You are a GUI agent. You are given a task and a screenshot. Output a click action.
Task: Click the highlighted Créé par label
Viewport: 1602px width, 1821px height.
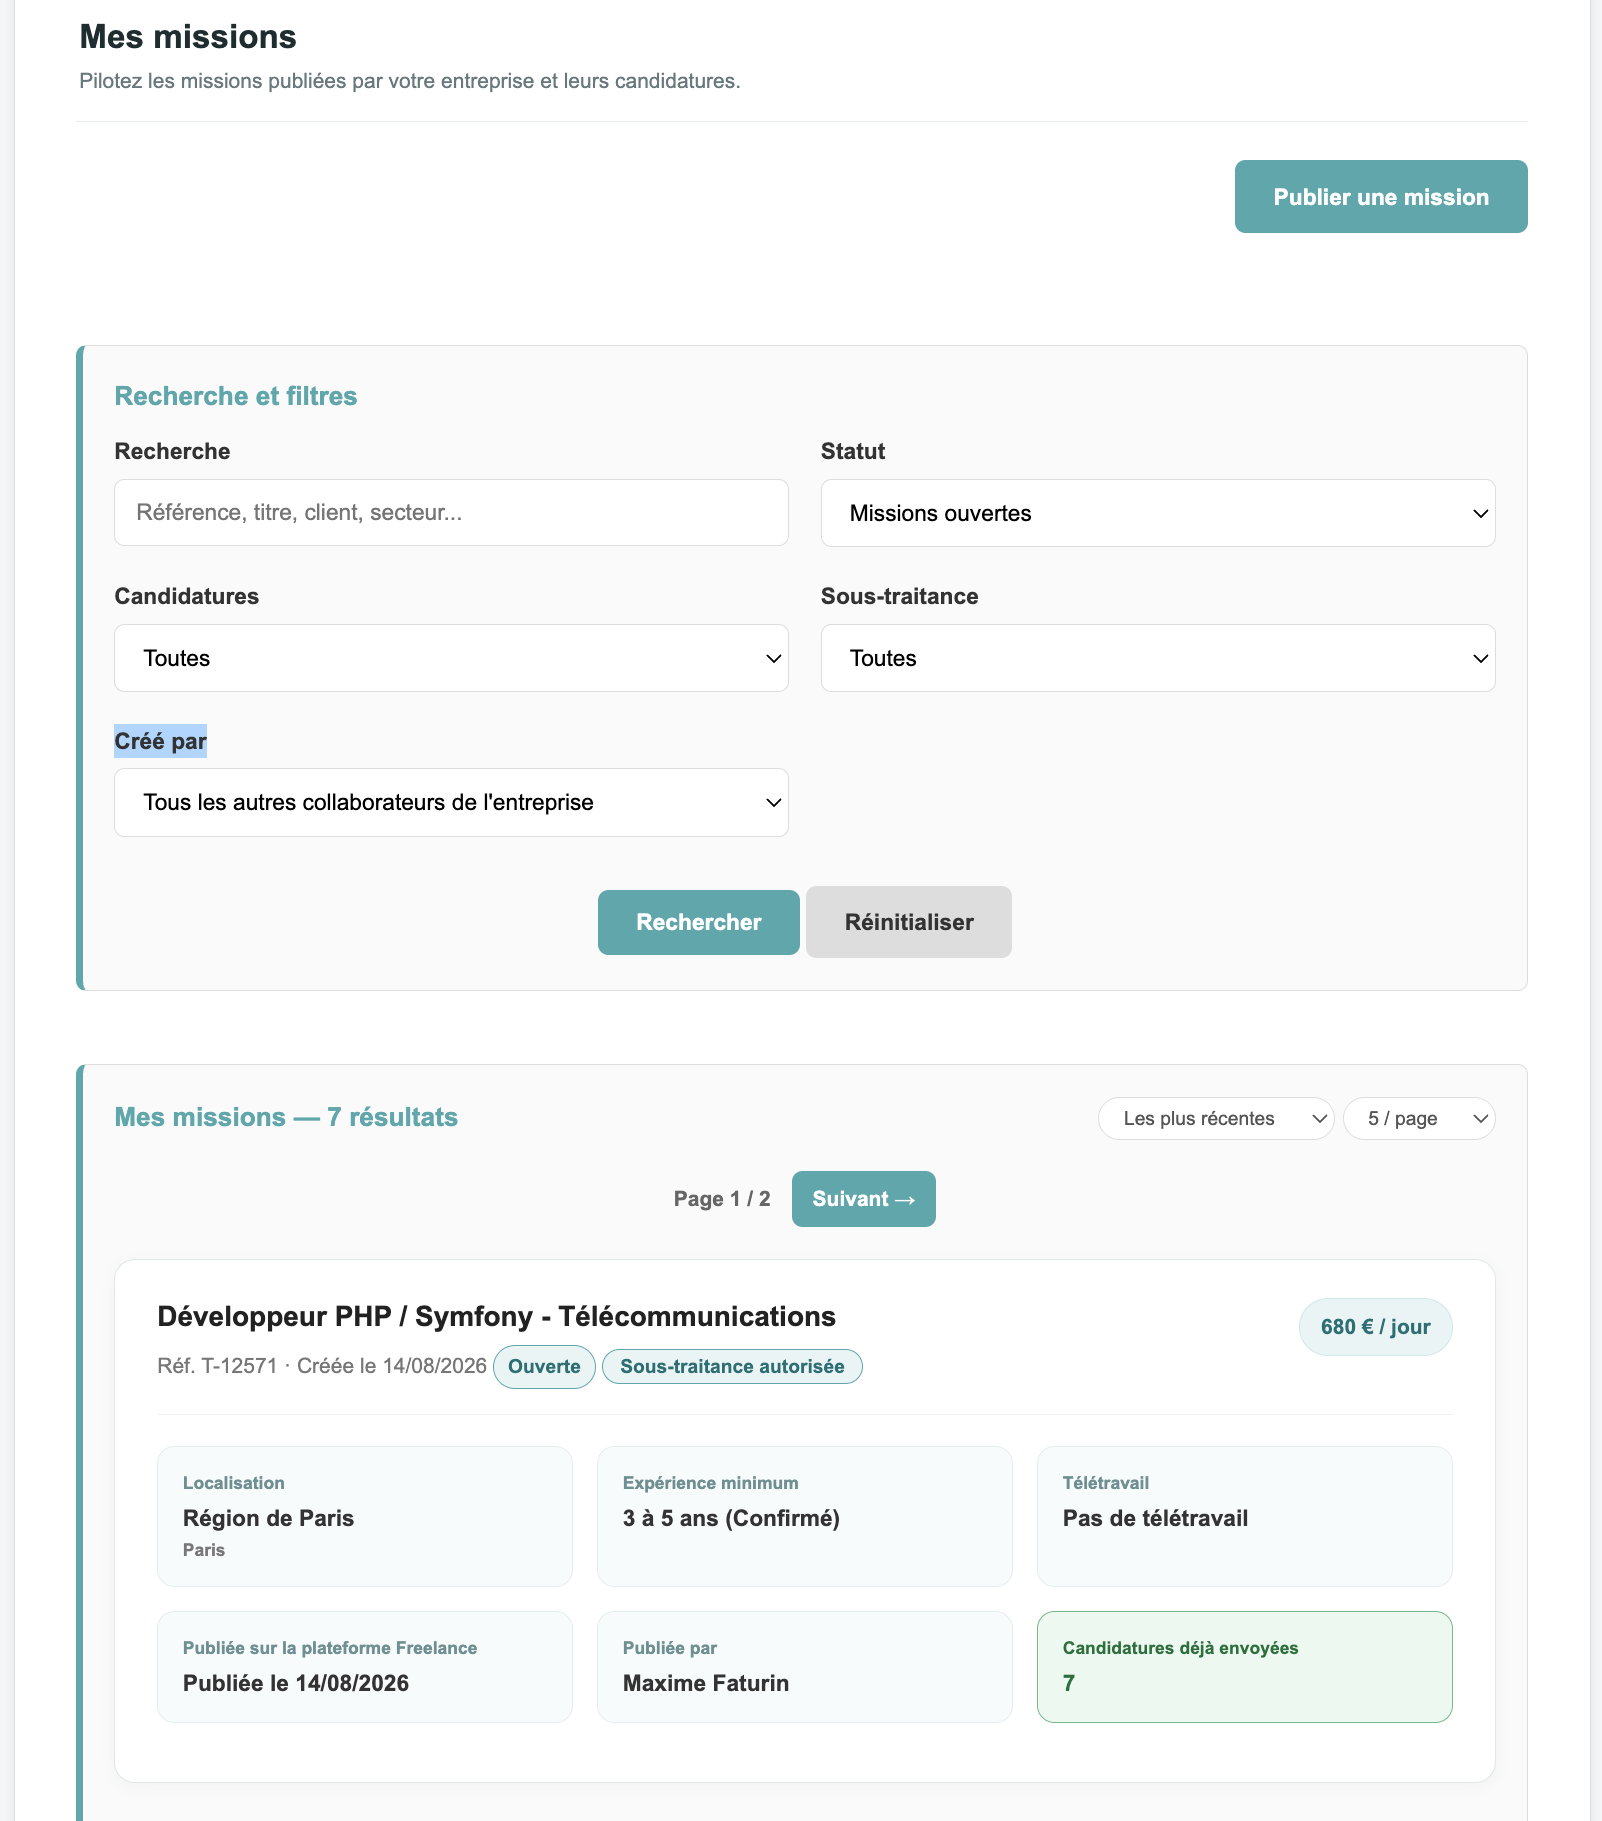point(160,741)
